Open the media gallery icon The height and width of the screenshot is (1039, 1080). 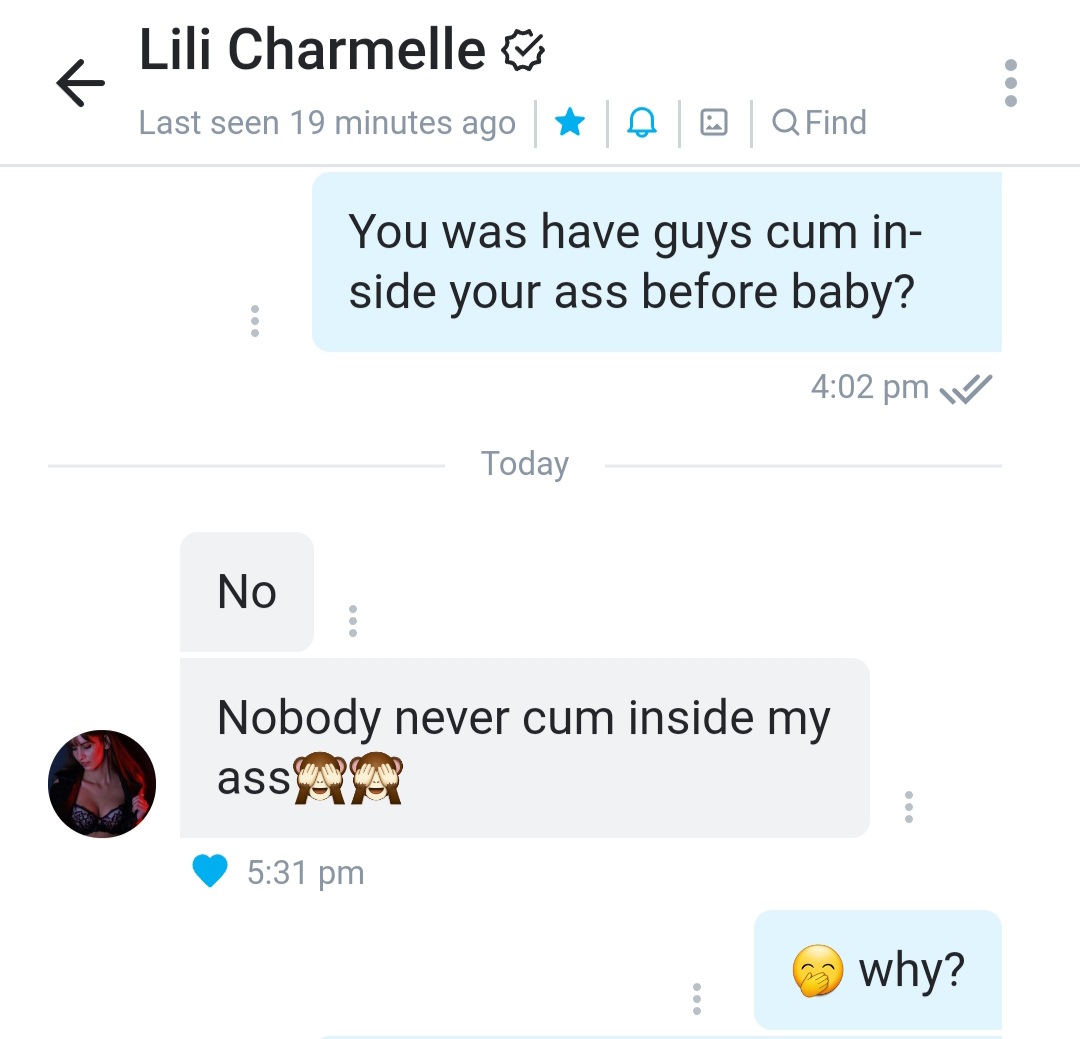point(714,123)
